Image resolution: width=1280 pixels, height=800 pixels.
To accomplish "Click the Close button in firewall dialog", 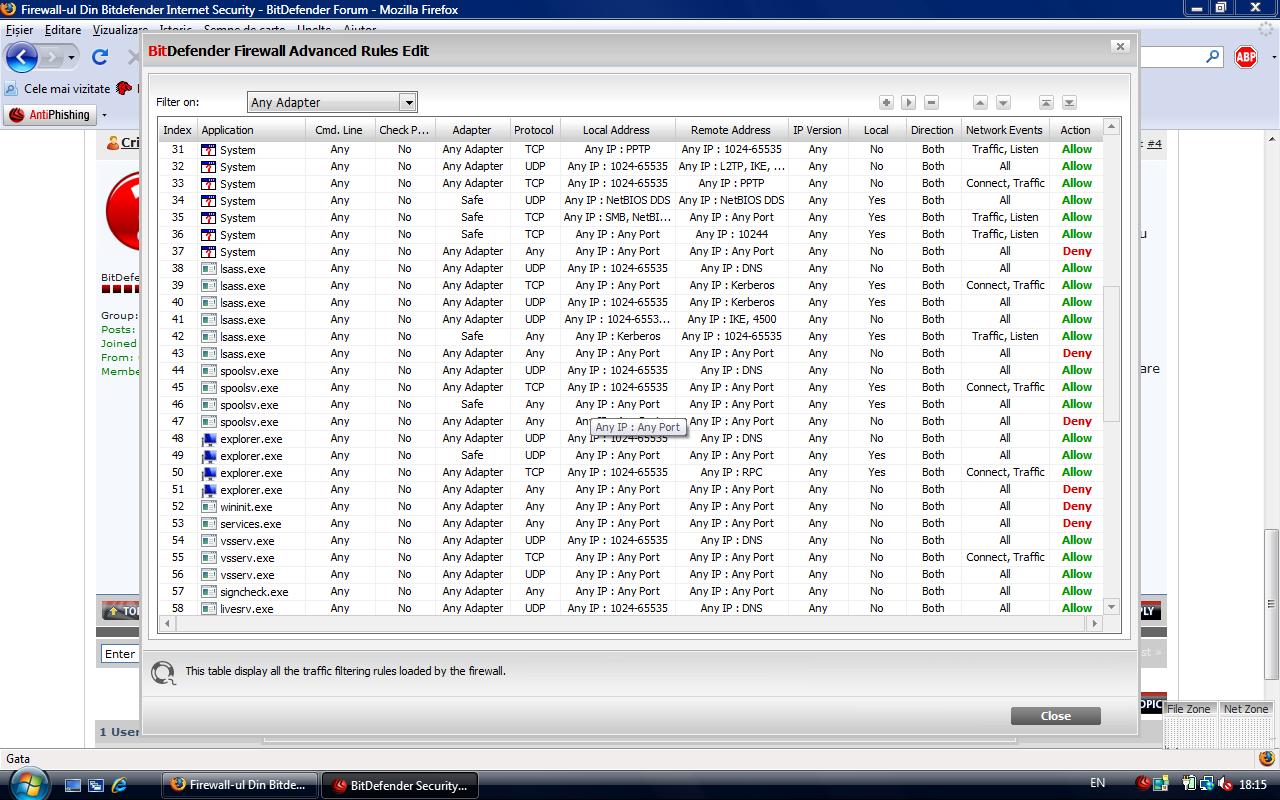I will click(x=1056, y=716).
